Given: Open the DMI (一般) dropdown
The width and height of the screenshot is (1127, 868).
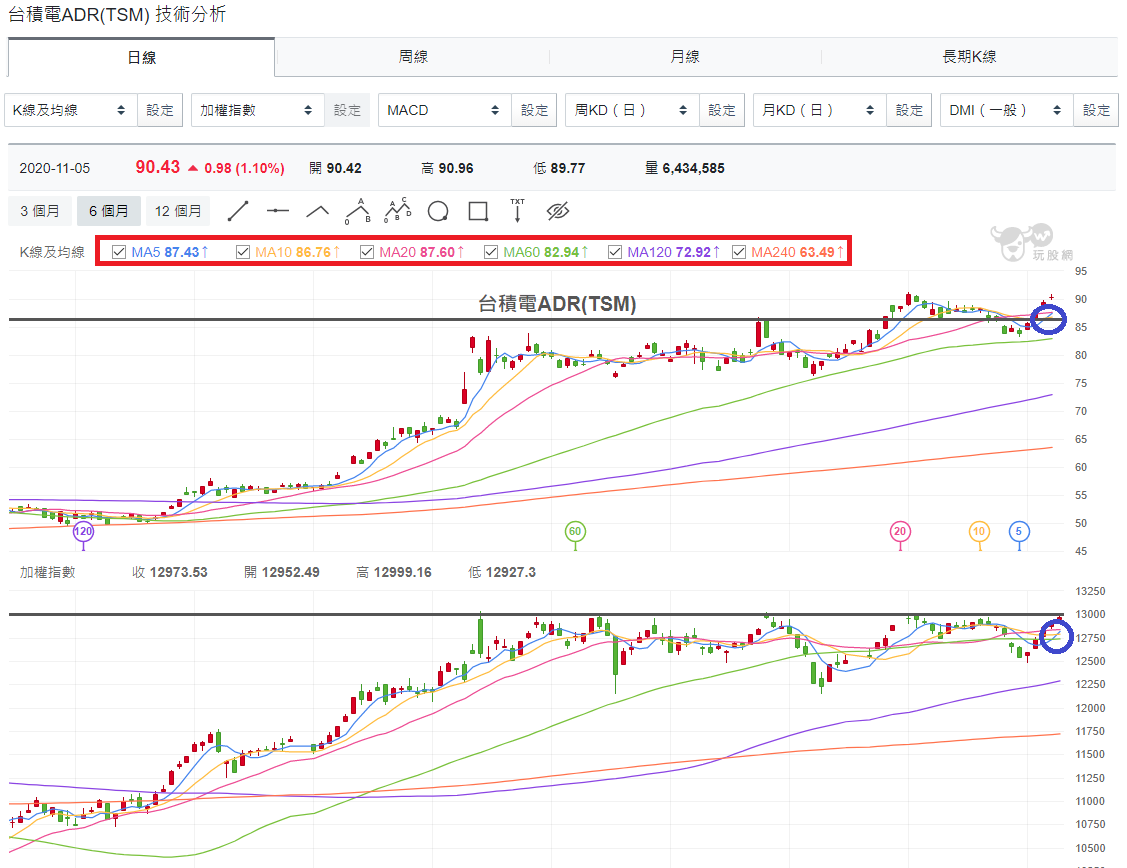Looking at the screenshot, I should [x=1007, y=110].
